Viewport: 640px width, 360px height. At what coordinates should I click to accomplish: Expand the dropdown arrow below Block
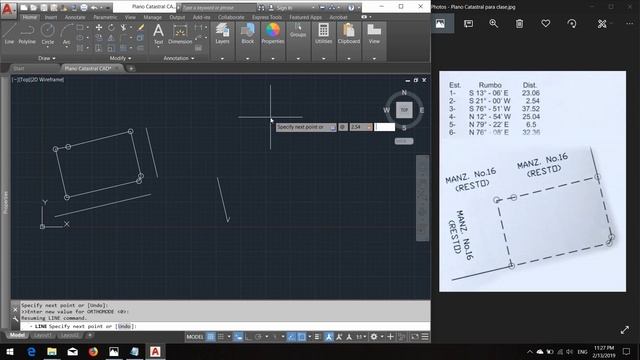247,58
